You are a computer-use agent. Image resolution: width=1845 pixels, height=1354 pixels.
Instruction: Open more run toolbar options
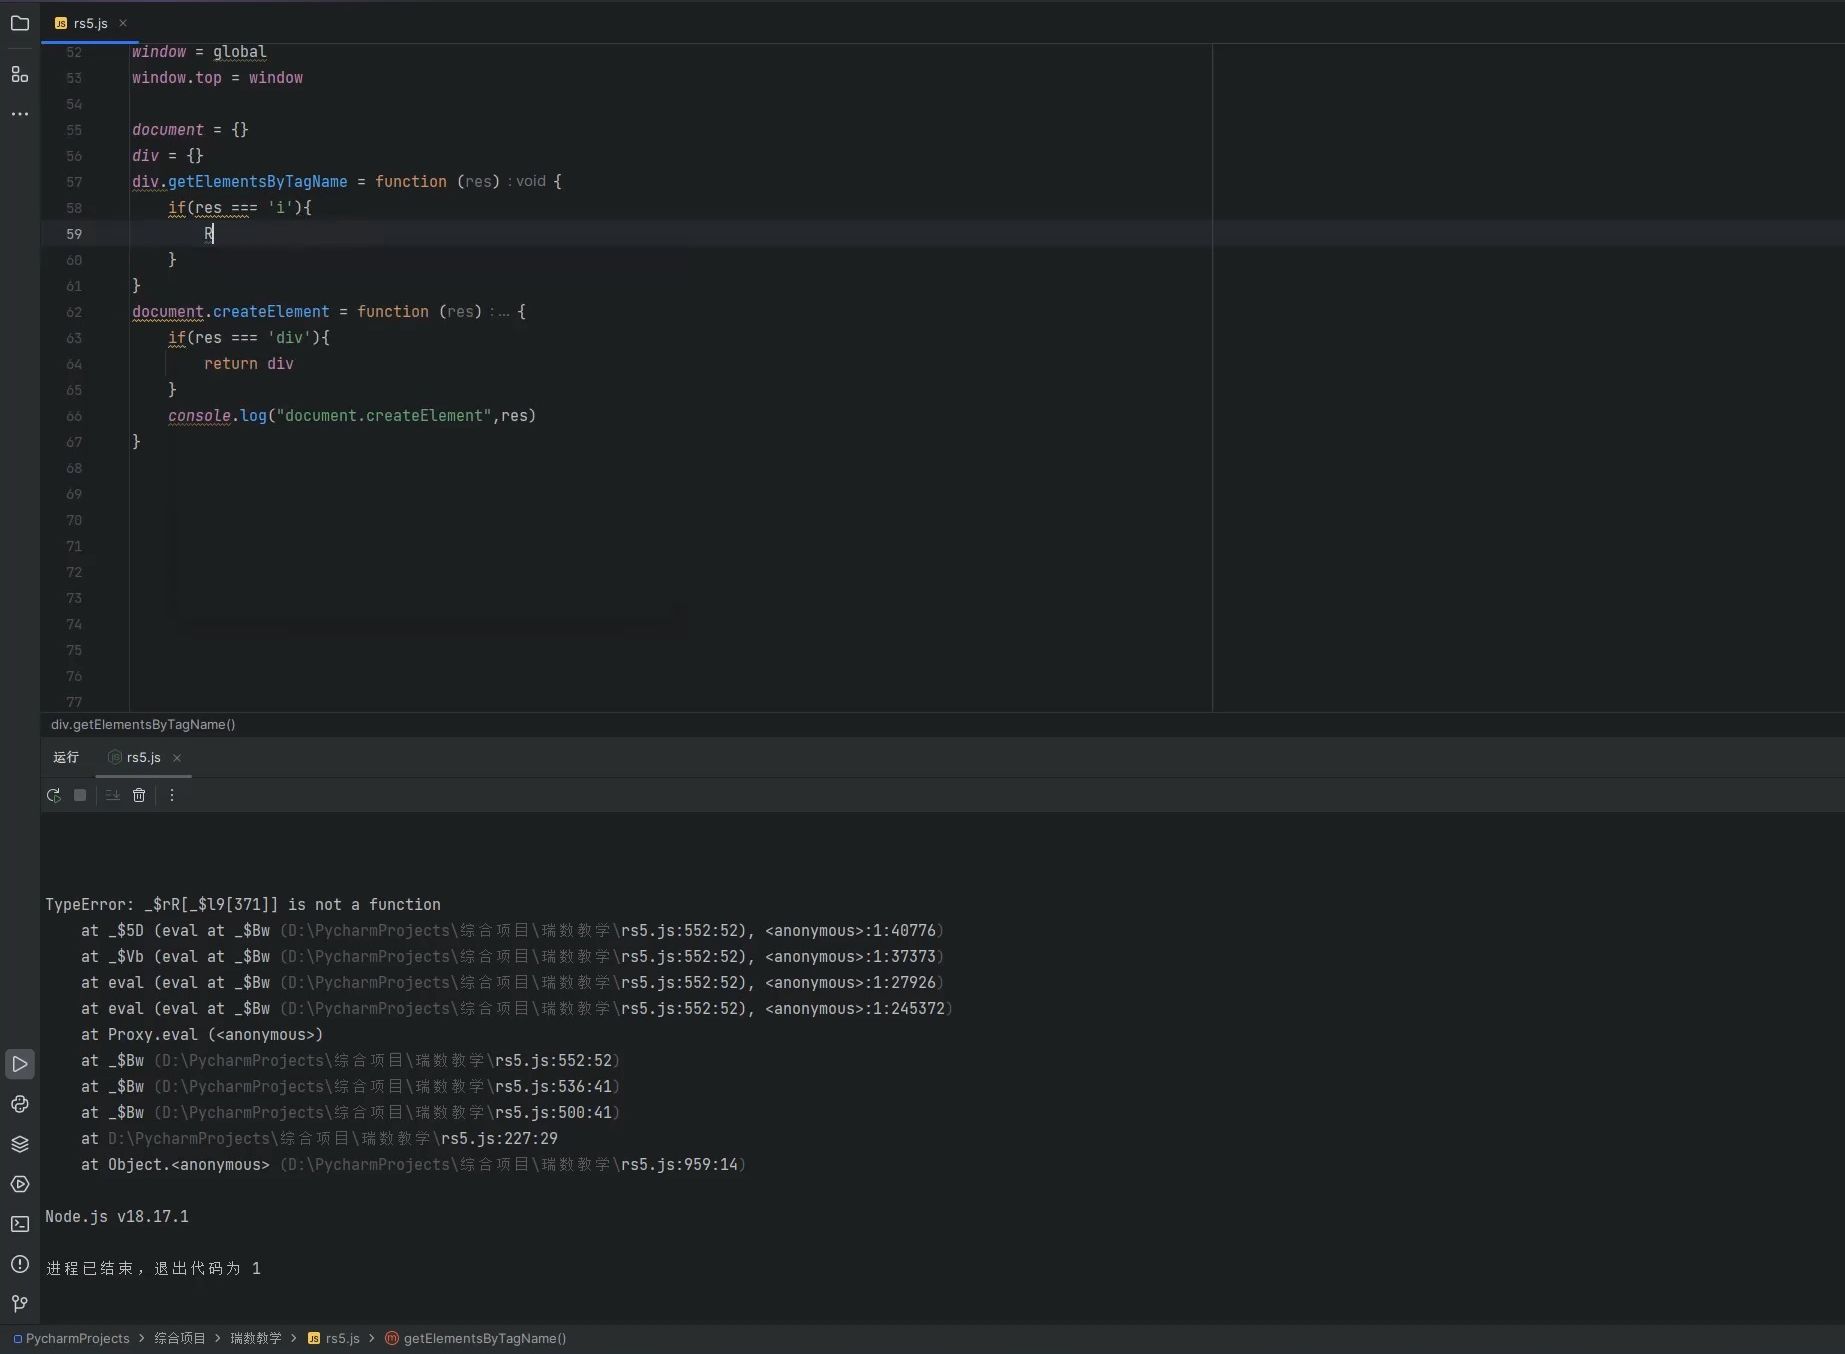172,796
